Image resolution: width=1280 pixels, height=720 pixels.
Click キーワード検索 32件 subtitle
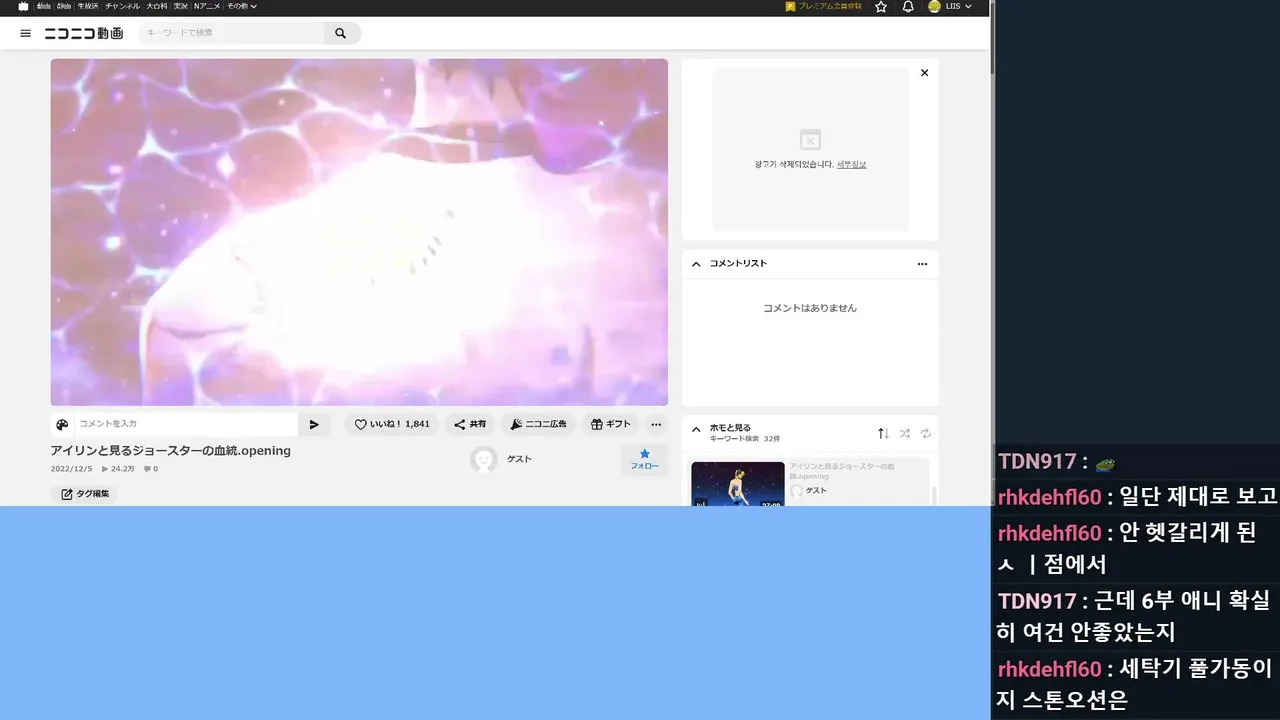pyautogui.click(x=744, y=439)
